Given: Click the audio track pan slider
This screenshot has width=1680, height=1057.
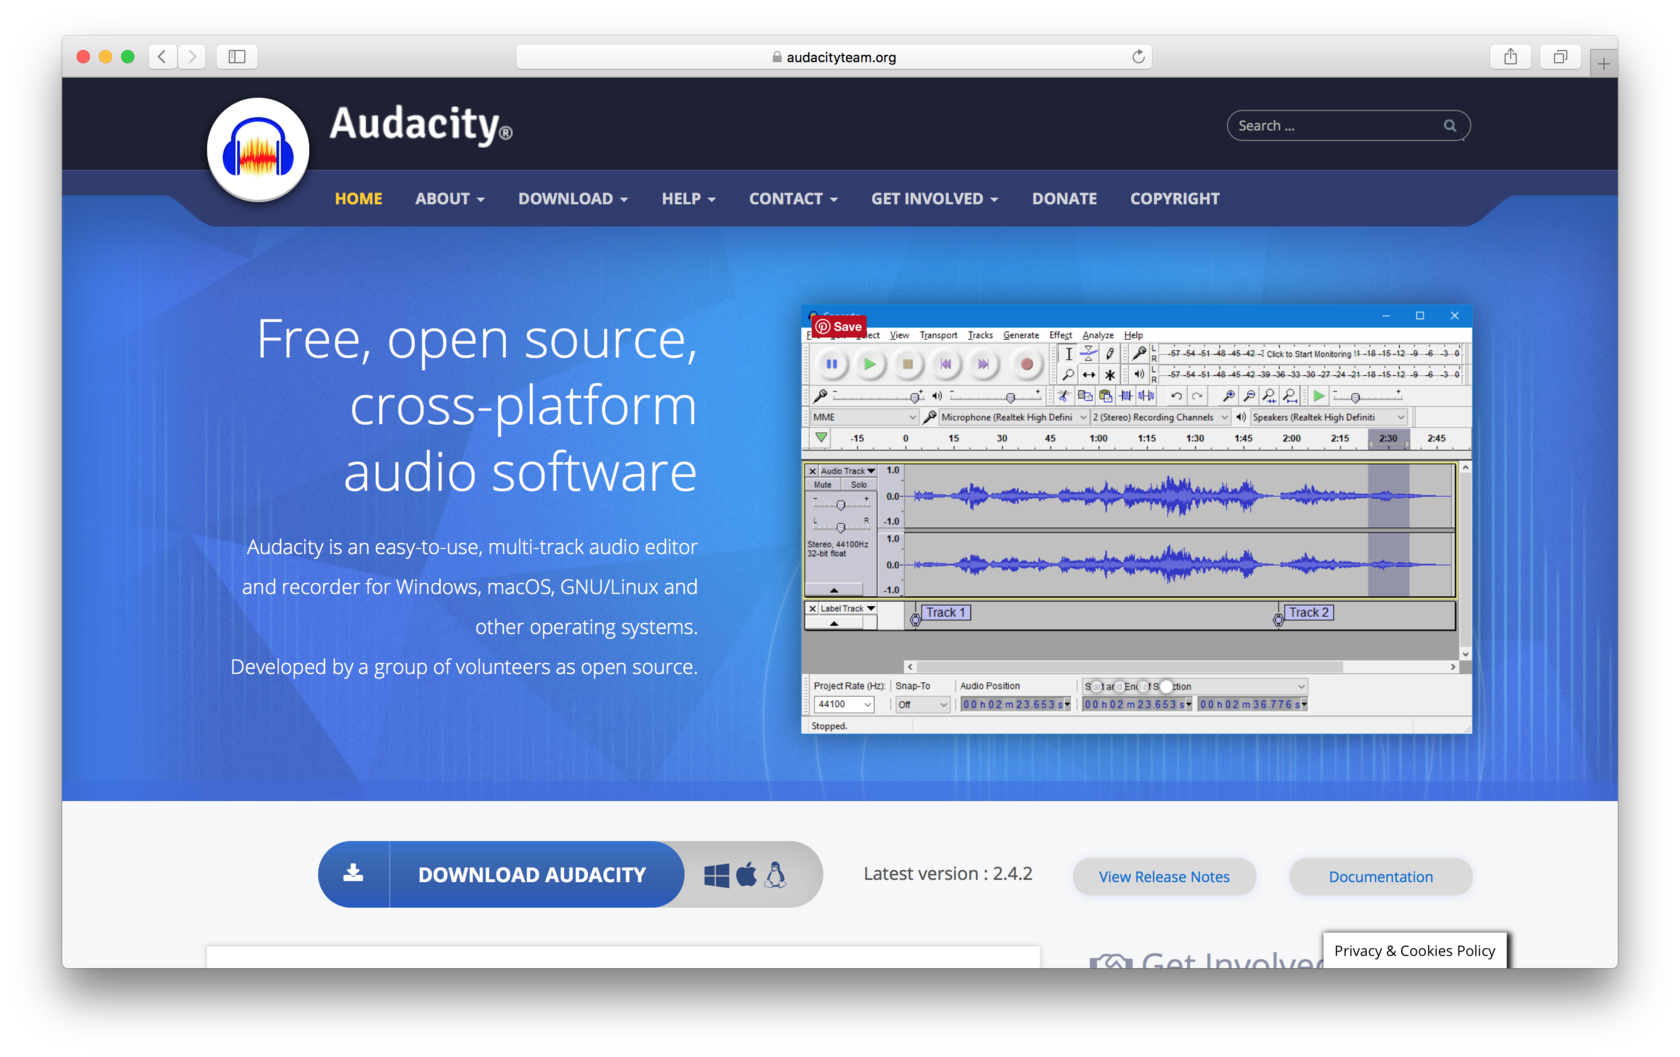Looking at the screenshot, I should pos(840,526).
